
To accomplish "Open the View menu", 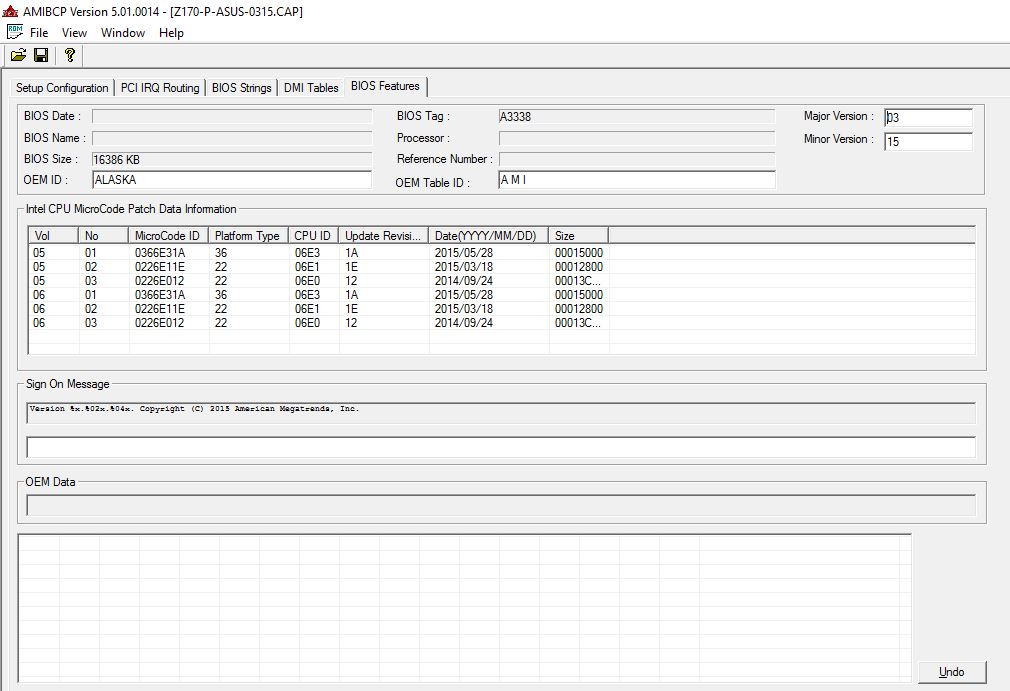I will click(x=74, y=33).
